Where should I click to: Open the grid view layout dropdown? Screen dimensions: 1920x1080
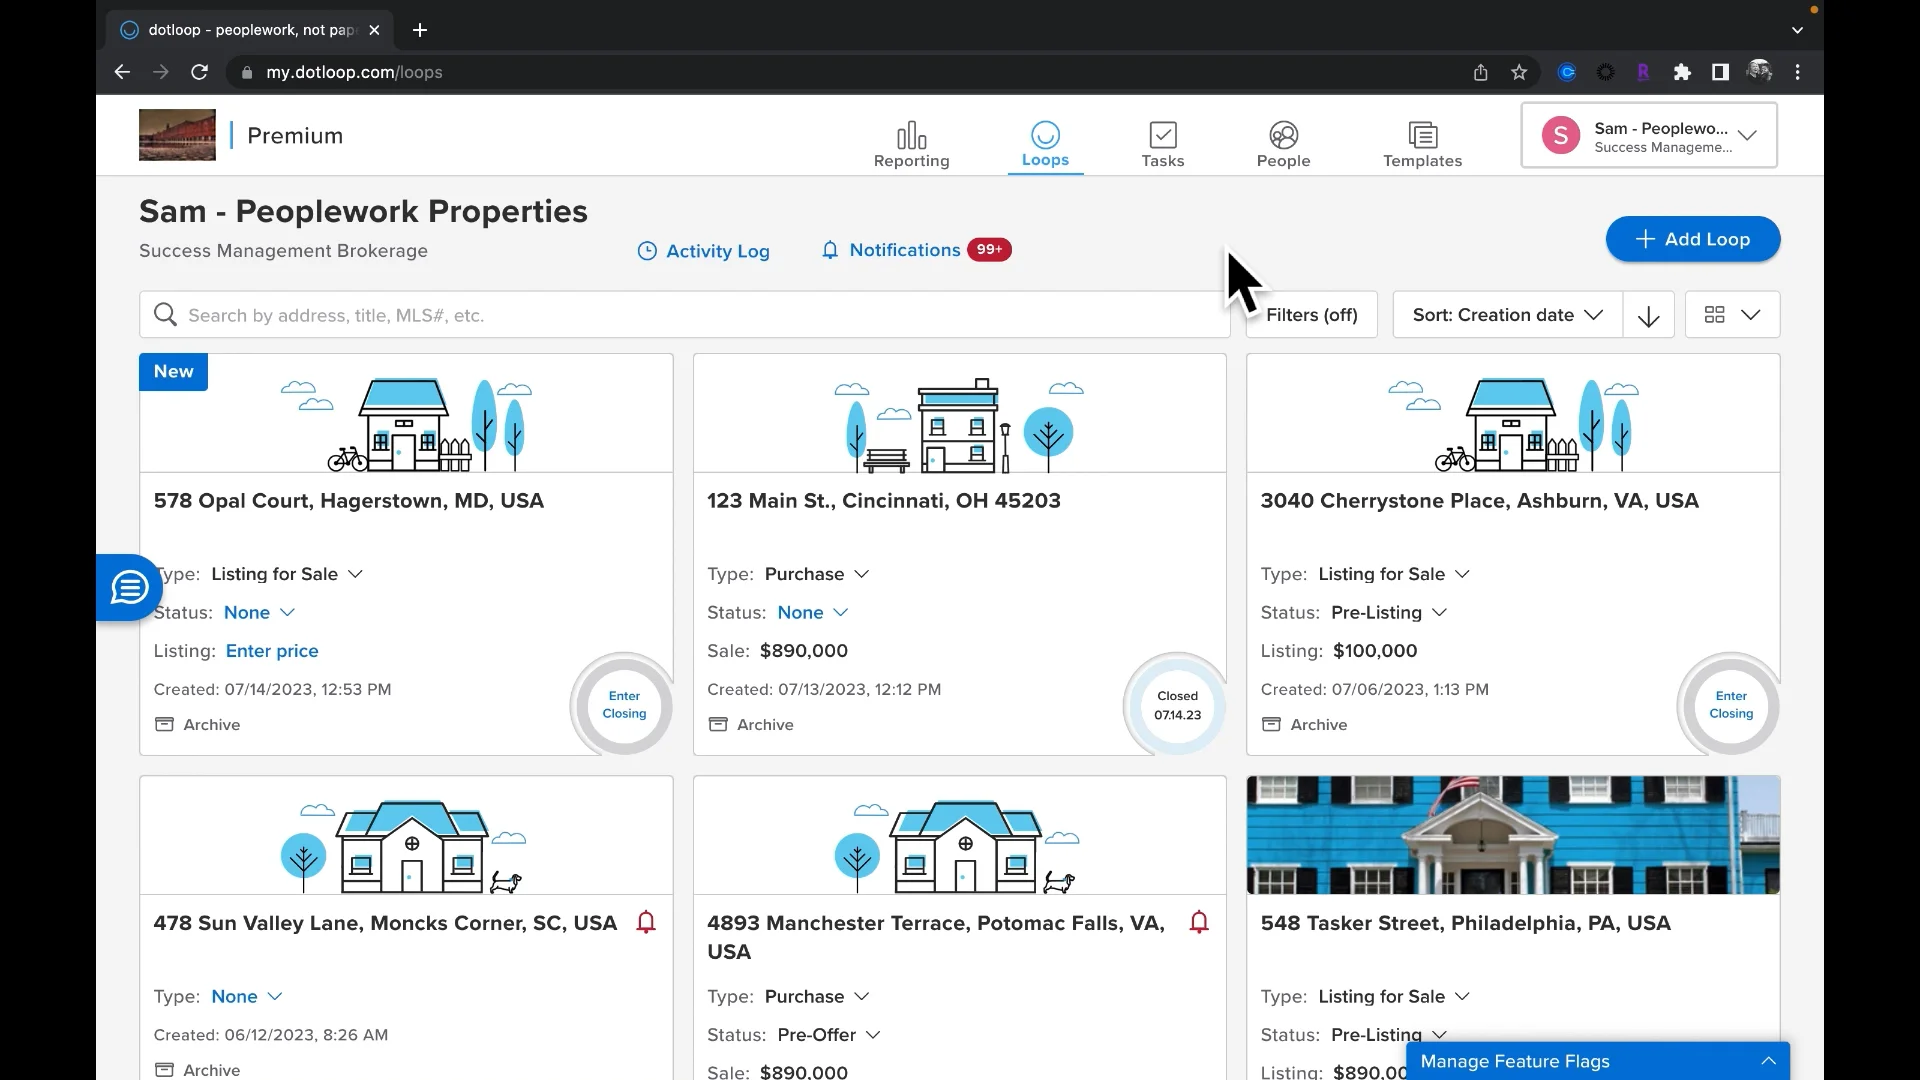tap(1732, 315)
